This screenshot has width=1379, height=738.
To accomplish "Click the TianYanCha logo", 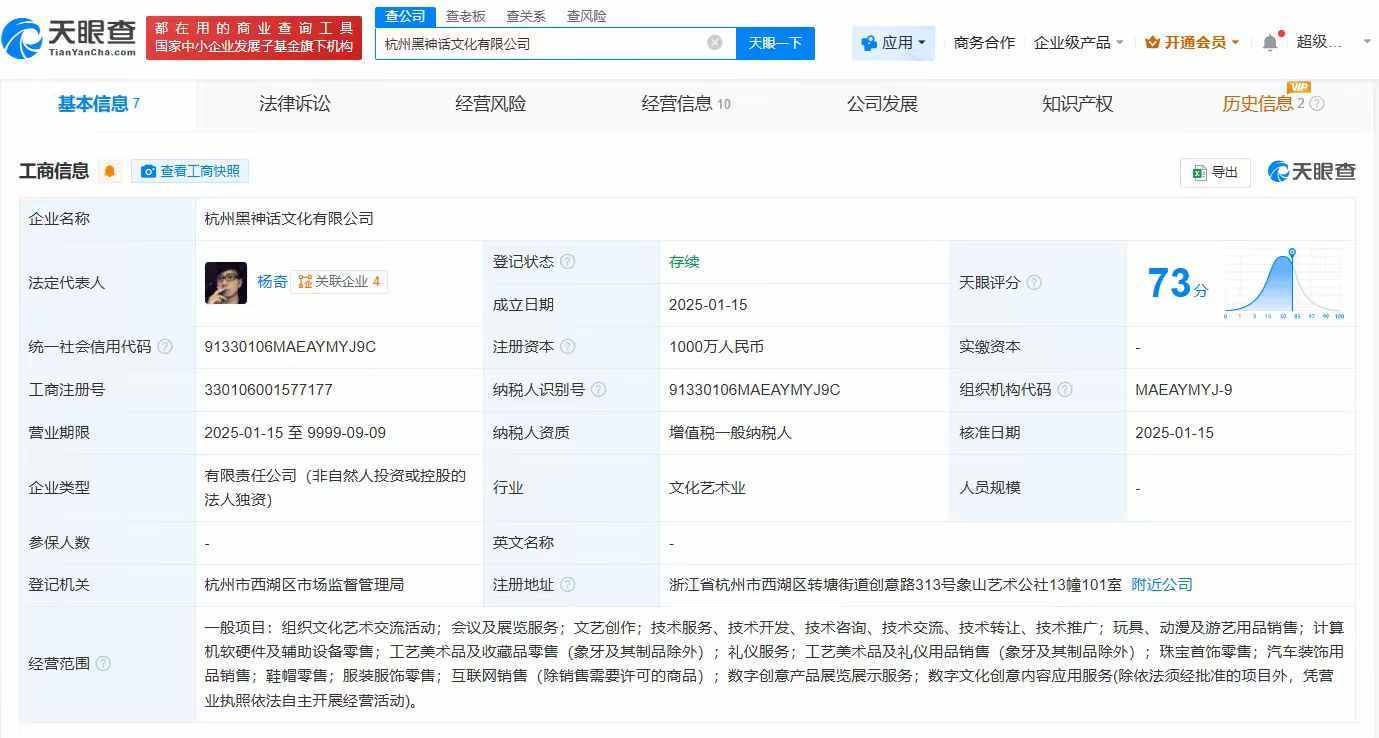I will (70, 38).
